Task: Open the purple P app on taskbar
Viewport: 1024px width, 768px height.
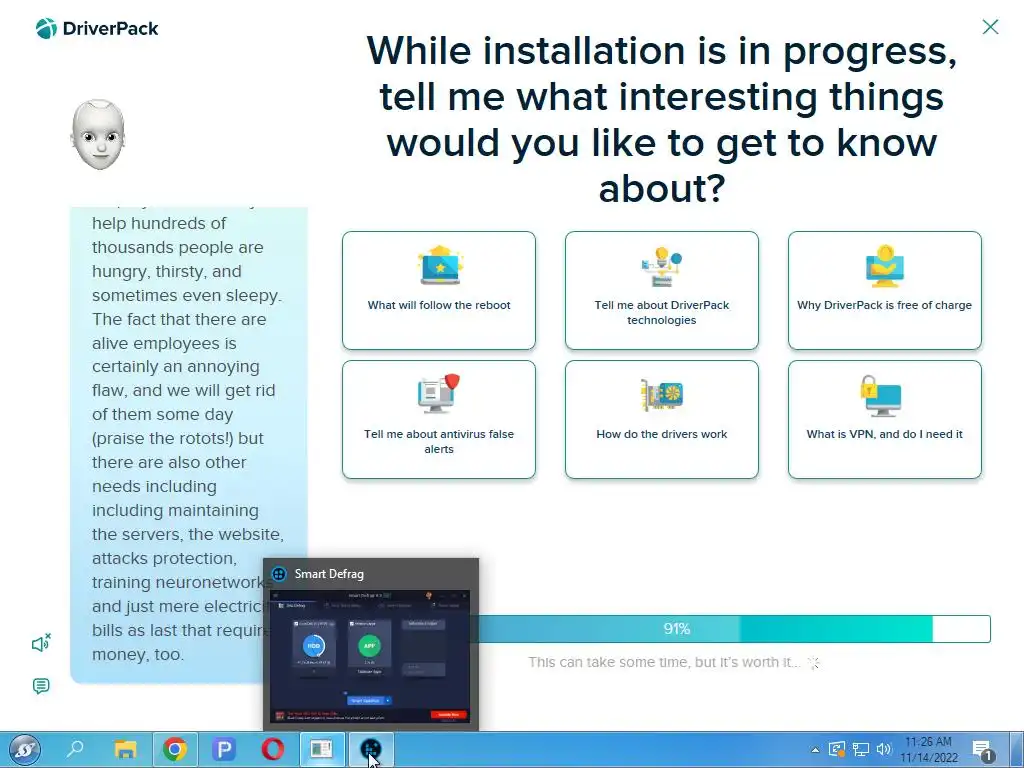Action: pos(223,749)
